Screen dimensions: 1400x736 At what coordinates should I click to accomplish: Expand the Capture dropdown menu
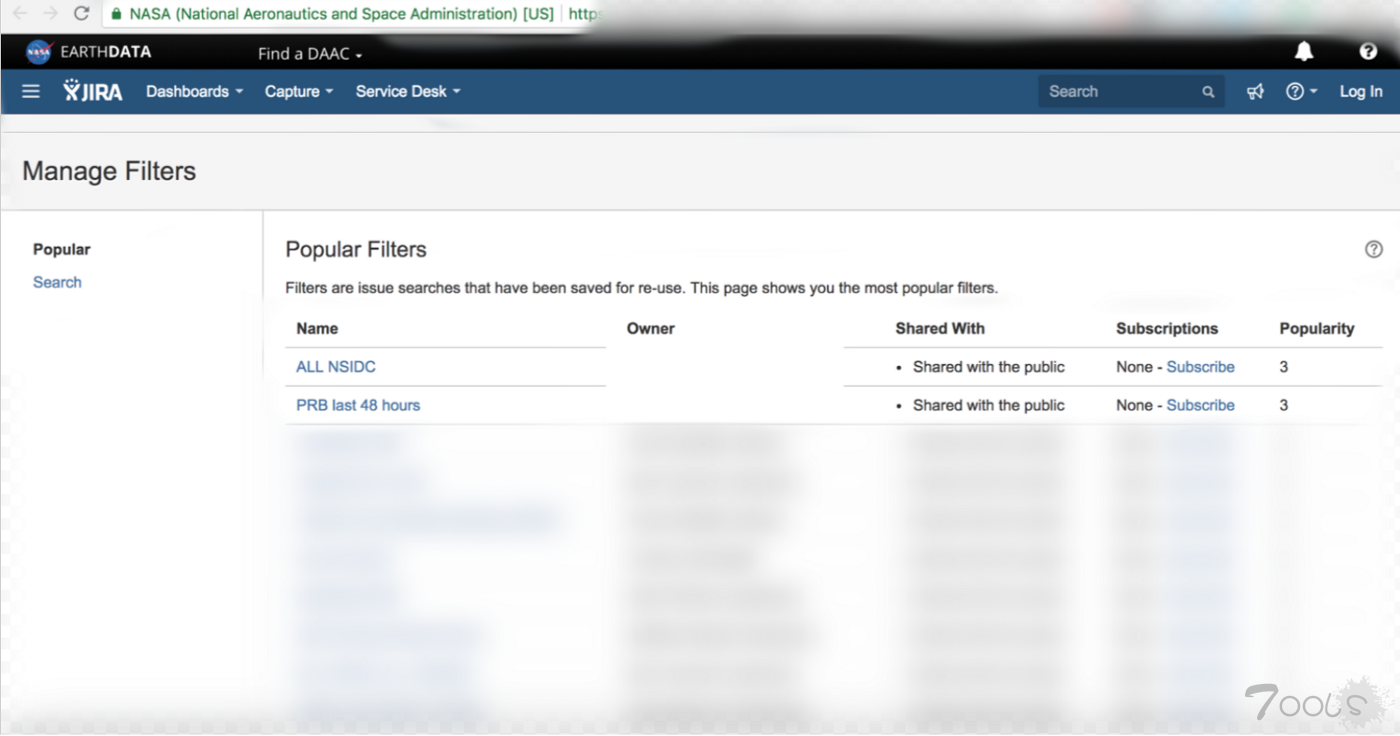(298, 91)
